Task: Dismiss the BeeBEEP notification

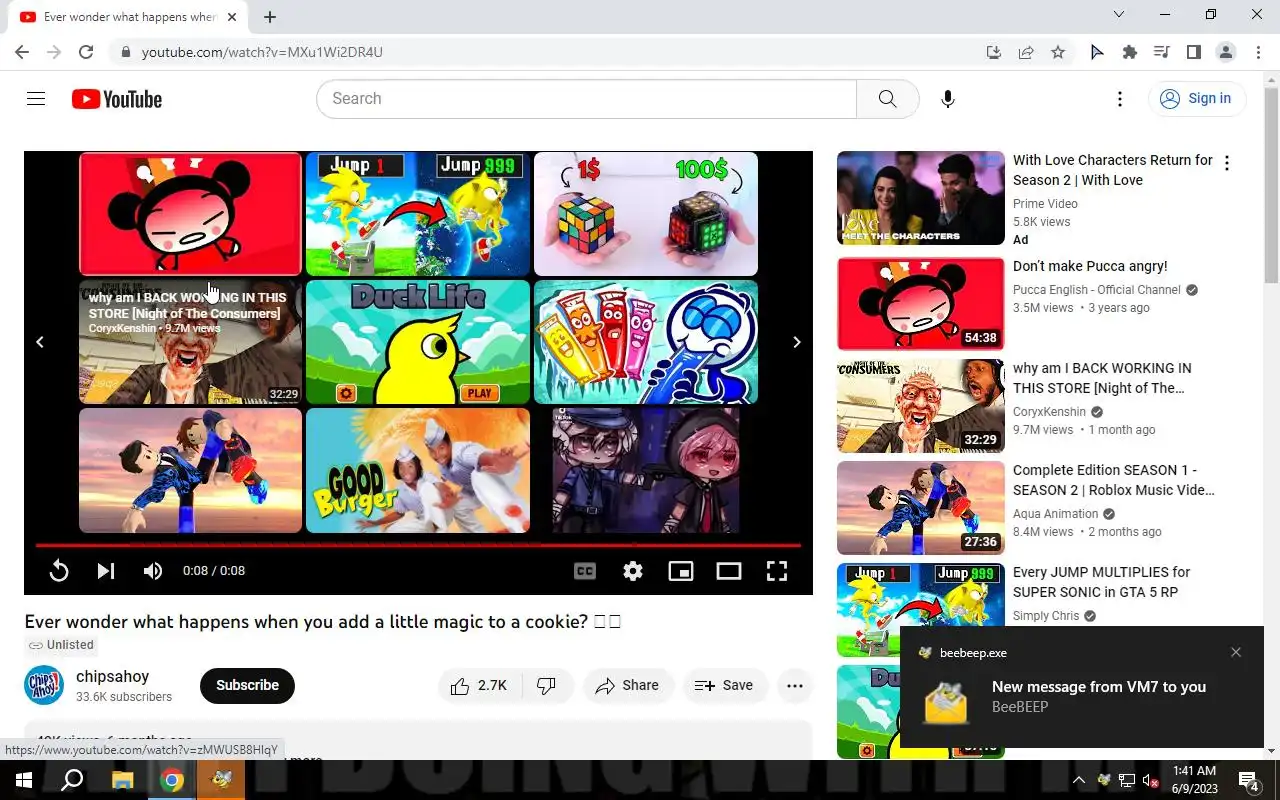Action: click(x=1236, y=652)
